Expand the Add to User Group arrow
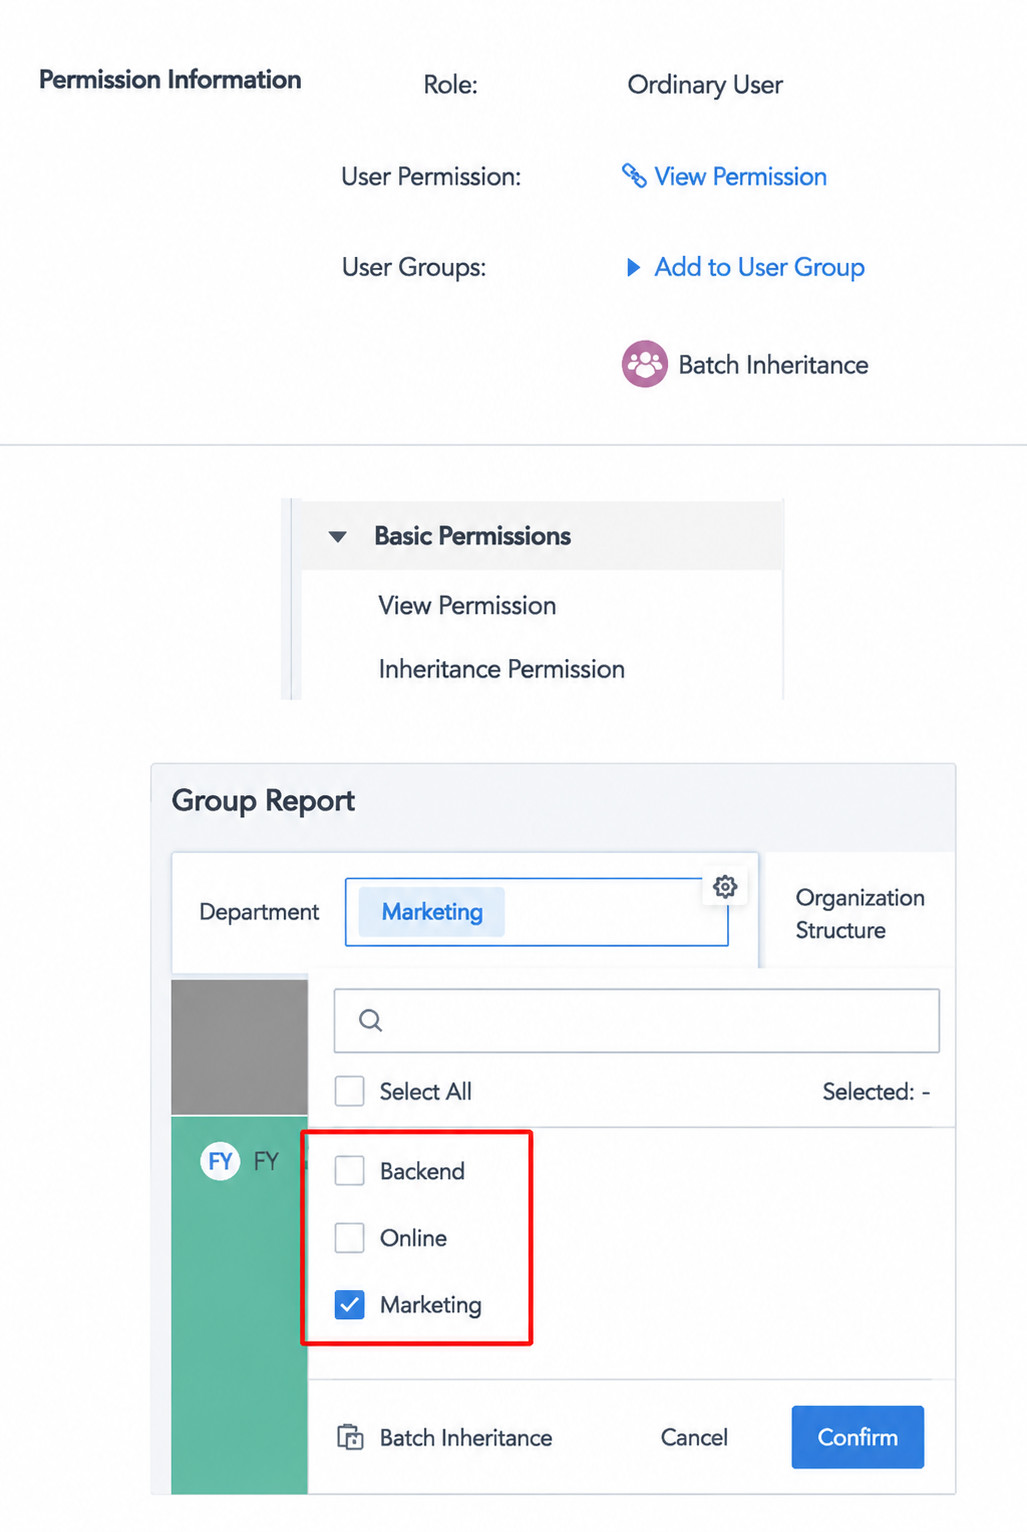The image size is (1027, 1532). point(633,267)
